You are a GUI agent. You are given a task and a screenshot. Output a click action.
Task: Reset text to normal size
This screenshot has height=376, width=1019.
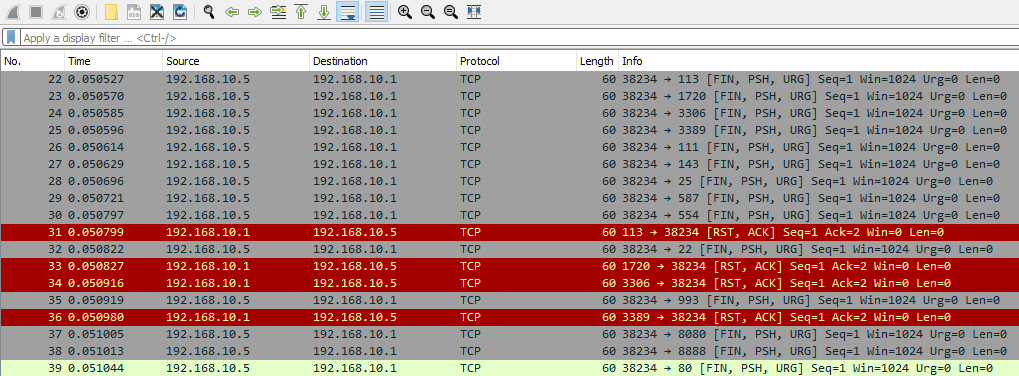(x=450, y=12)
